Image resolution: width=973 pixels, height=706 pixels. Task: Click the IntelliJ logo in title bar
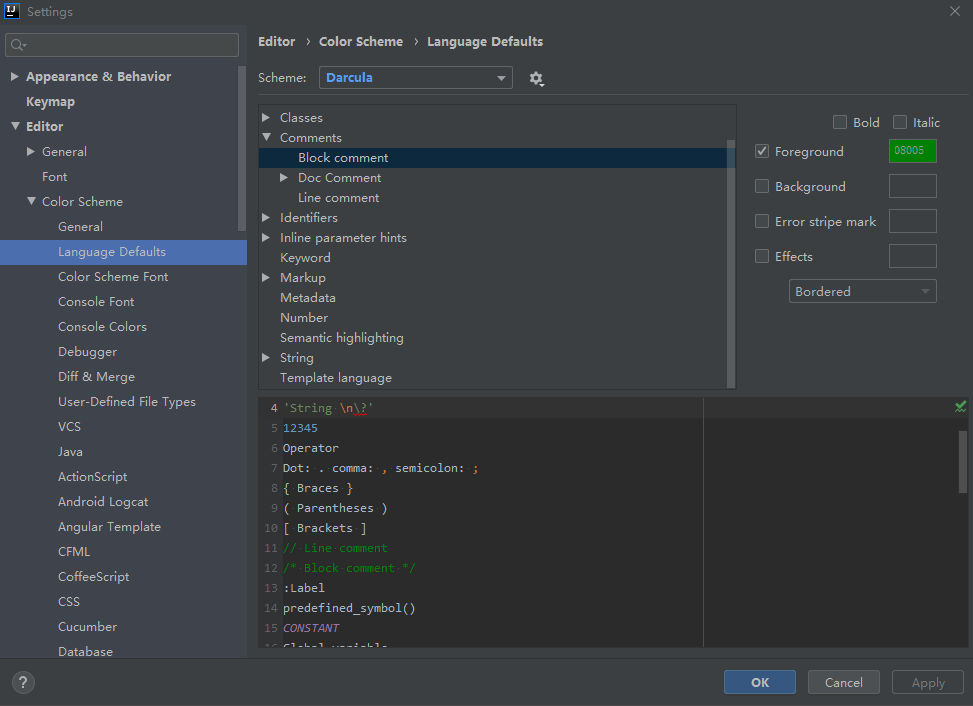(x=12, y=11)
